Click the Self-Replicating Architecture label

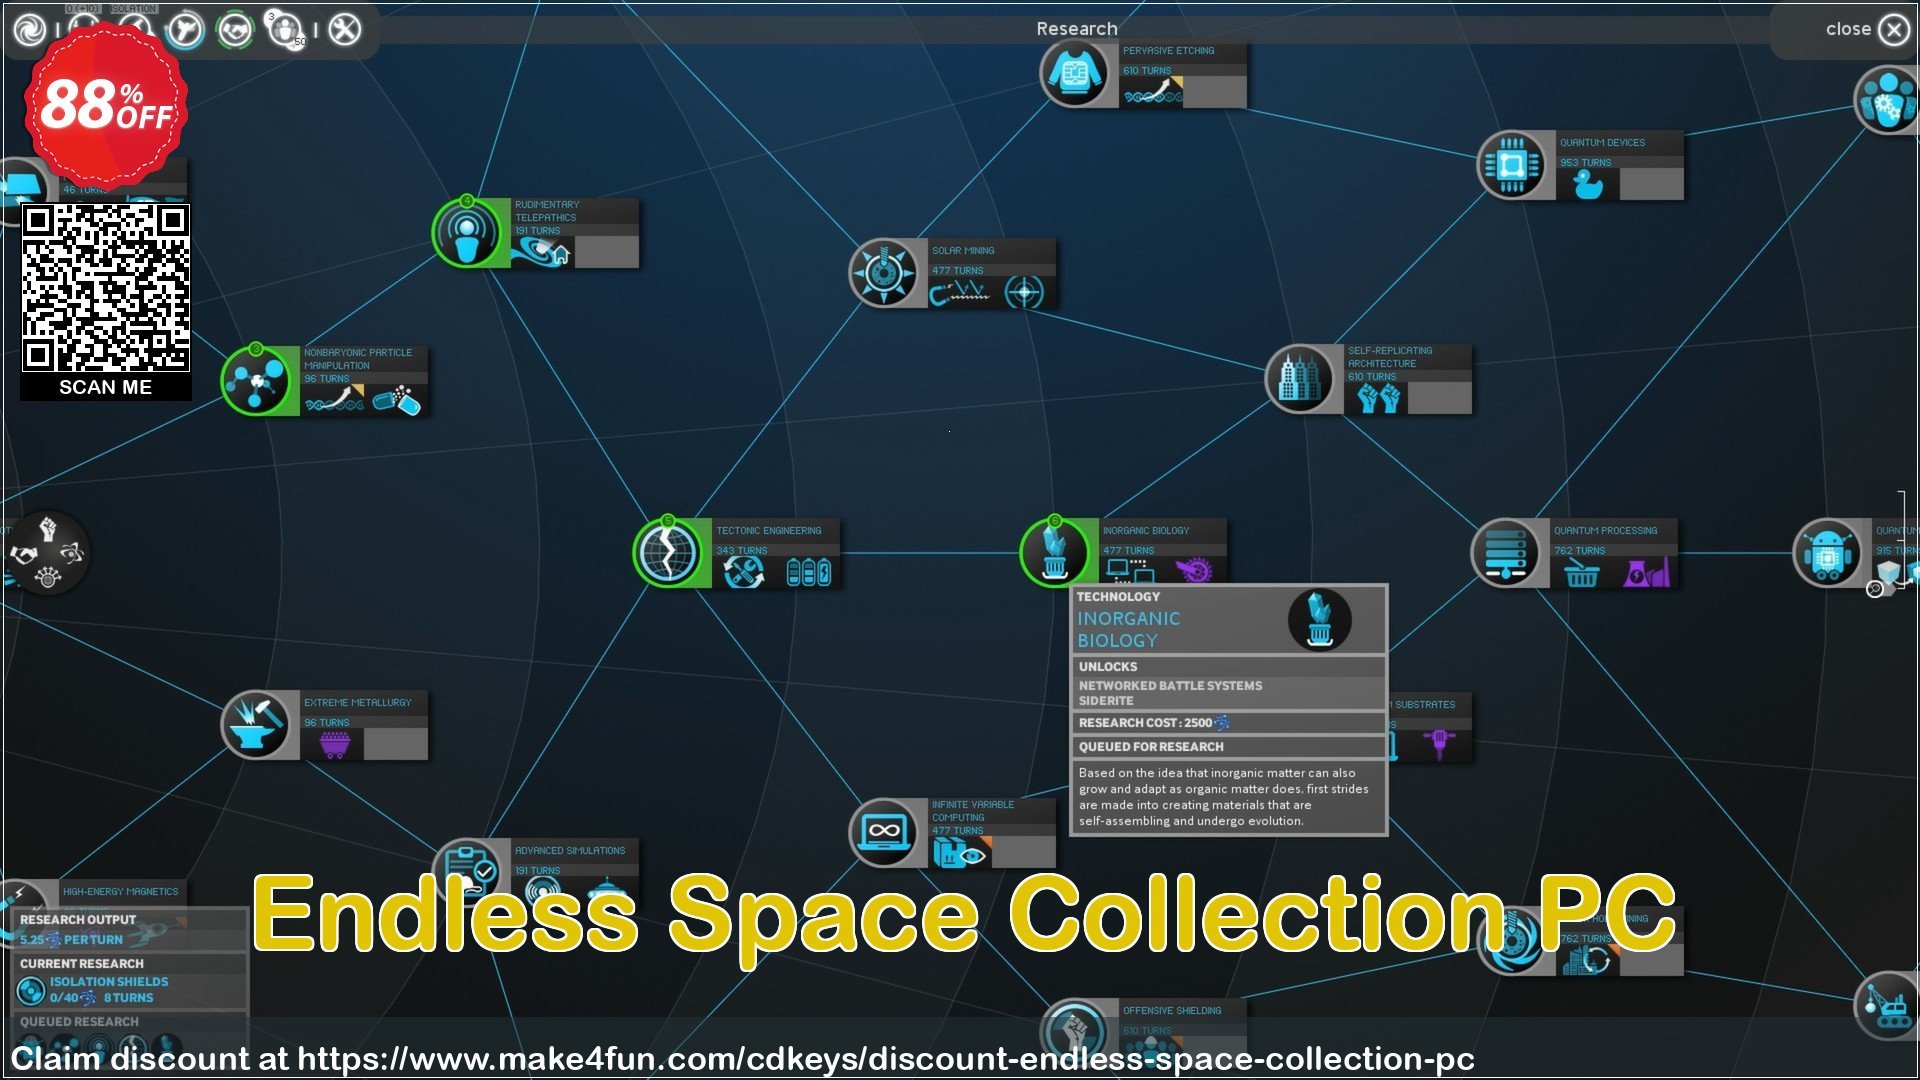coord(1389,357)
